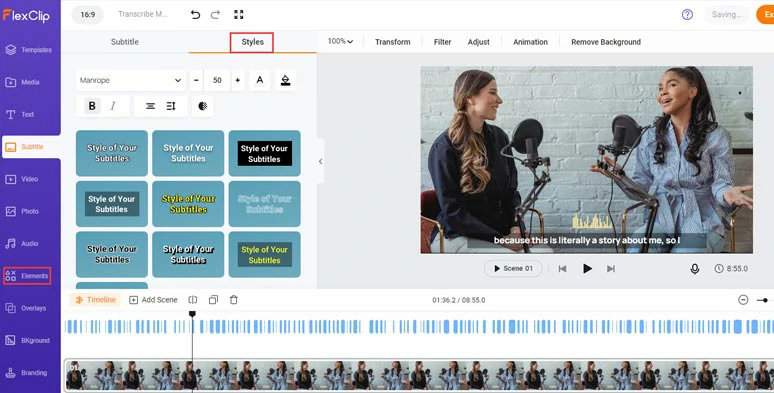Play Scene 01
This screenshot has height=393, width=774.
pos(513,269)
